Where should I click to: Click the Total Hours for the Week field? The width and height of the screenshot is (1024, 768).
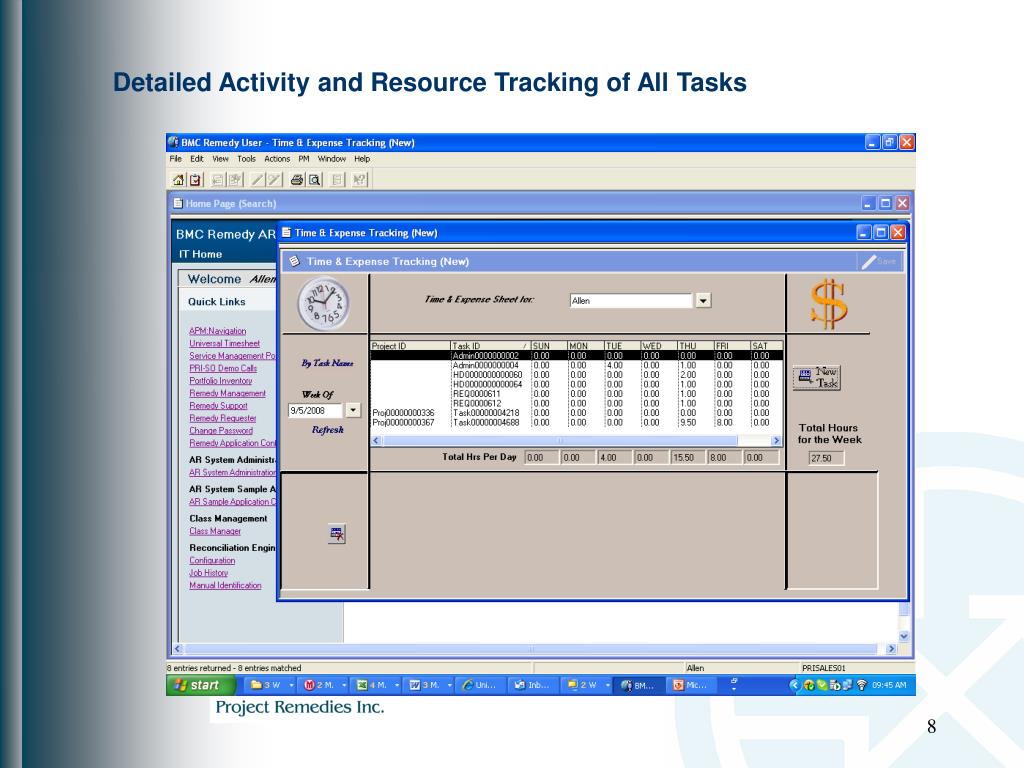[x=826, y=458]
